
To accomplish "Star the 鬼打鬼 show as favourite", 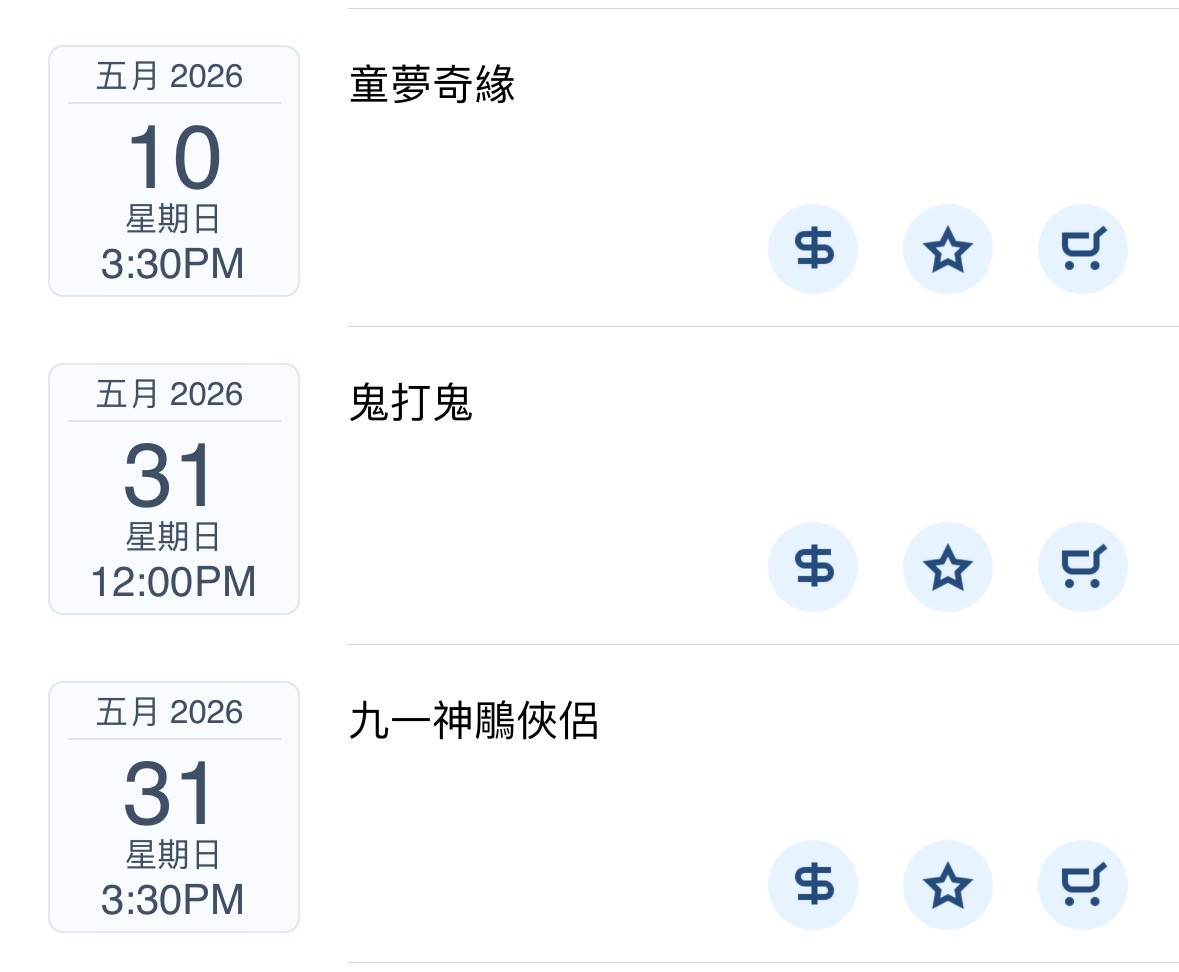I will coord(947,567).
